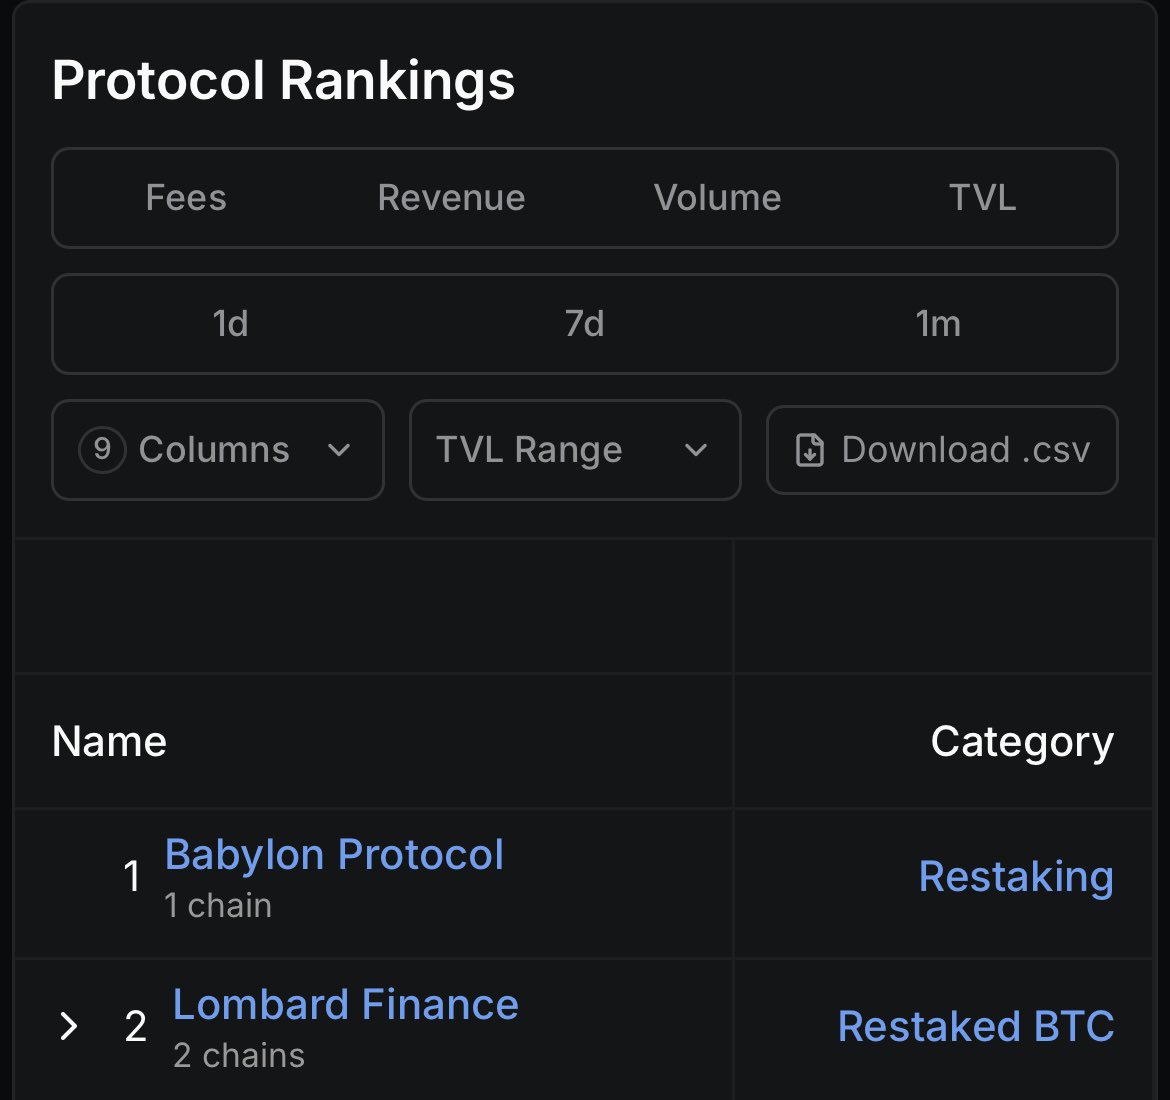Viewport: 1170px width, 1100px height.
Task: Choose the 1m time period
Action: 938,324
